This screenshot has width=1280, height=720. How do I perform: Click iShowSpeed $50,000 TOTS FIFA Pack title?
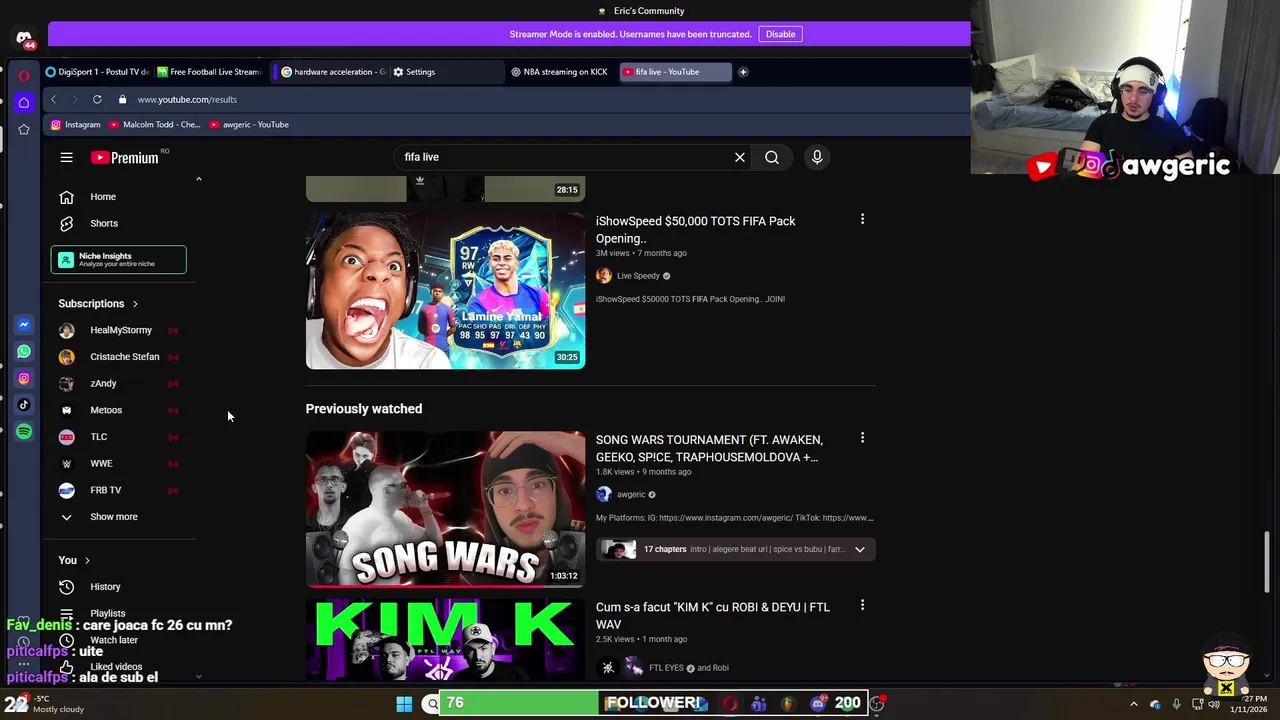pos(695,230)
